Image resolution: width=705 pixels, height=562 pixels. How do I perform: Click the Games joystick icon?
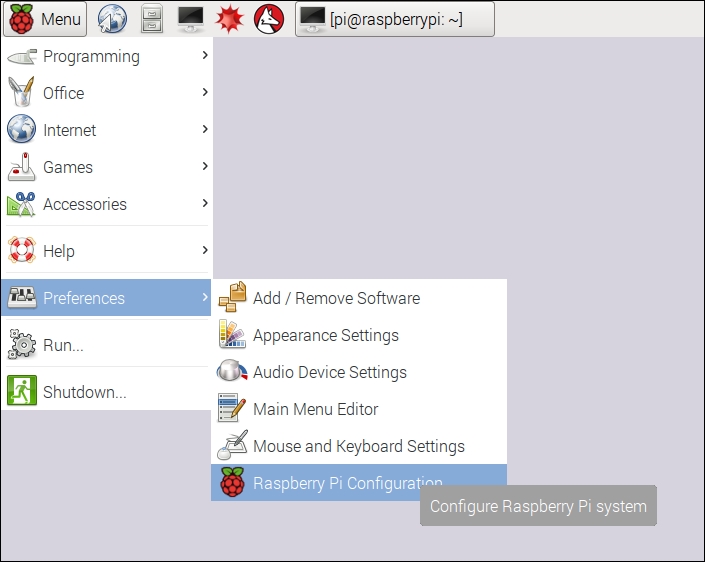[21, 167]
